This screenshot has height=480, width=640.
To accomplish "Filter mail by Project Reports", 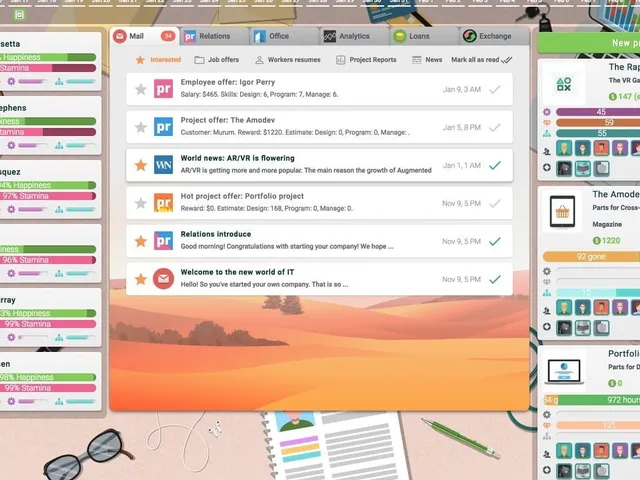I will point(366,60).
